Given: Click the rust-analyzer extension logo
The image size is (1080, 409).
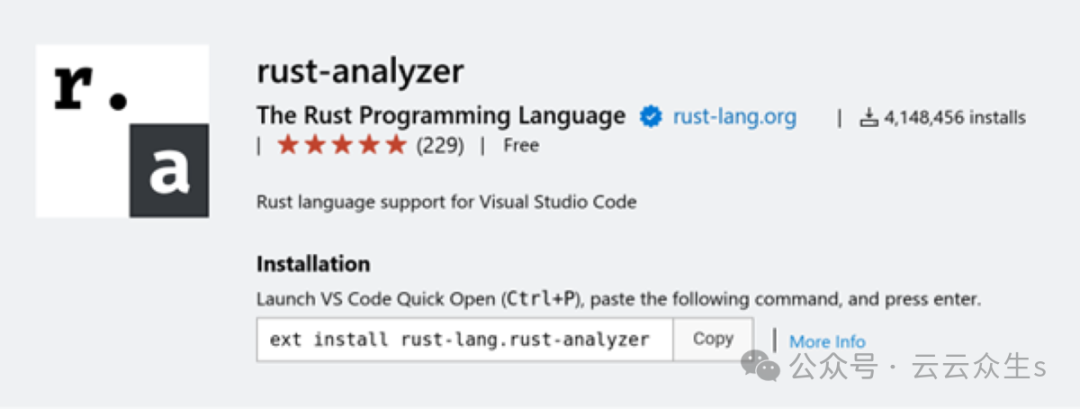Looking at the screenshot, I should [122, 131].
